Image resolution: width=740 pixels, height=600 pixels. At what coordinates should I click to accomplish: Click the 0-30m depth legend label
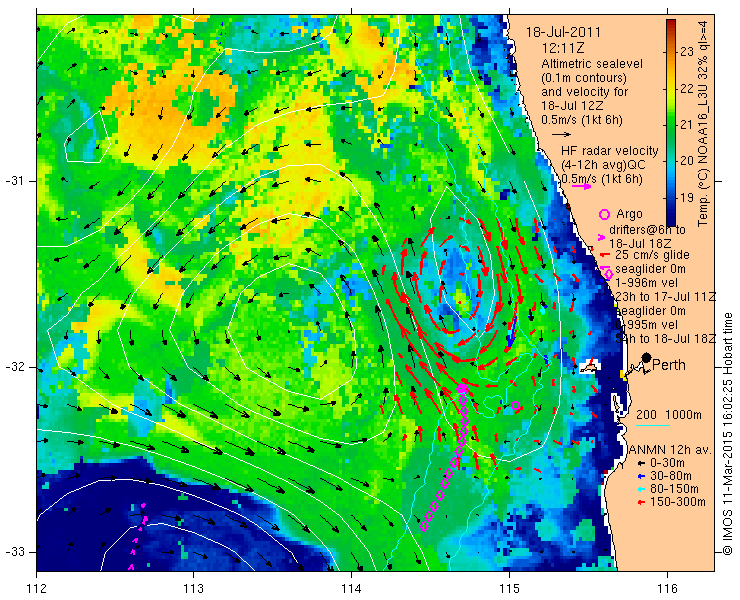click(x=667, y=463)
